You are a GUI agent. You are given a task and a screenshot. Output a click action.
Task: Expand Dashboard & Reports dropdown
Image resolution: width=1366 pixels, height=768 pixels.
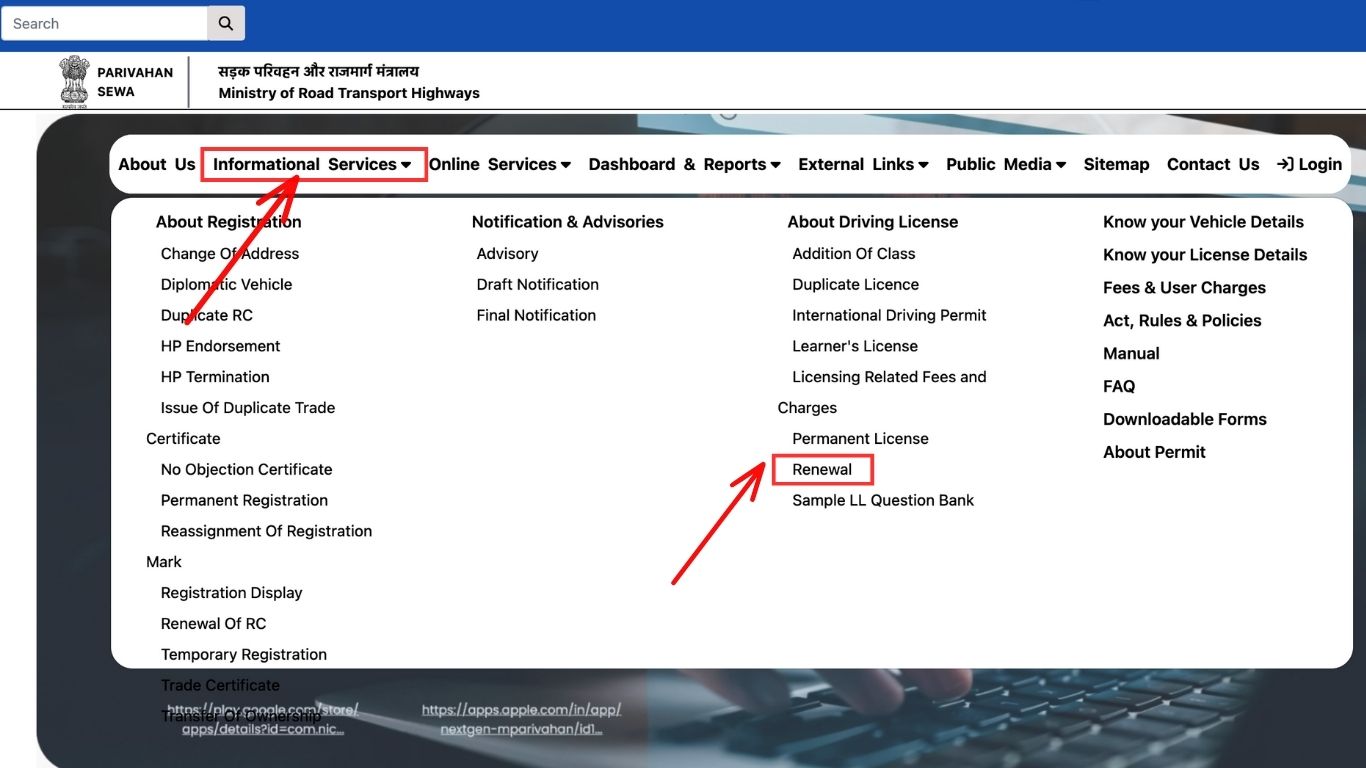point(684,164)
